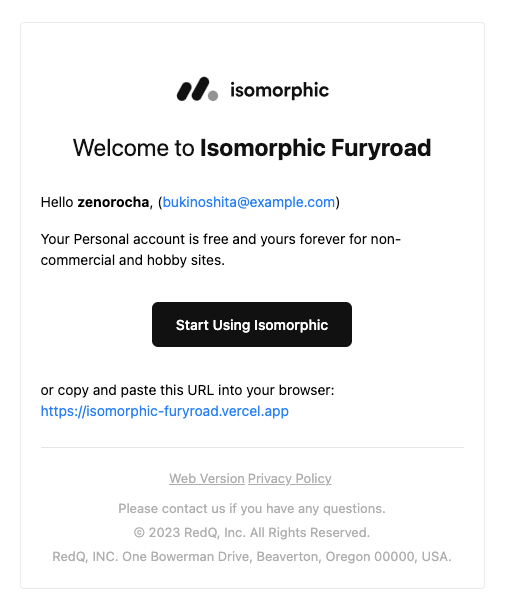Click the Isomorphic slanted-bars logo icon

coord(193,89)
